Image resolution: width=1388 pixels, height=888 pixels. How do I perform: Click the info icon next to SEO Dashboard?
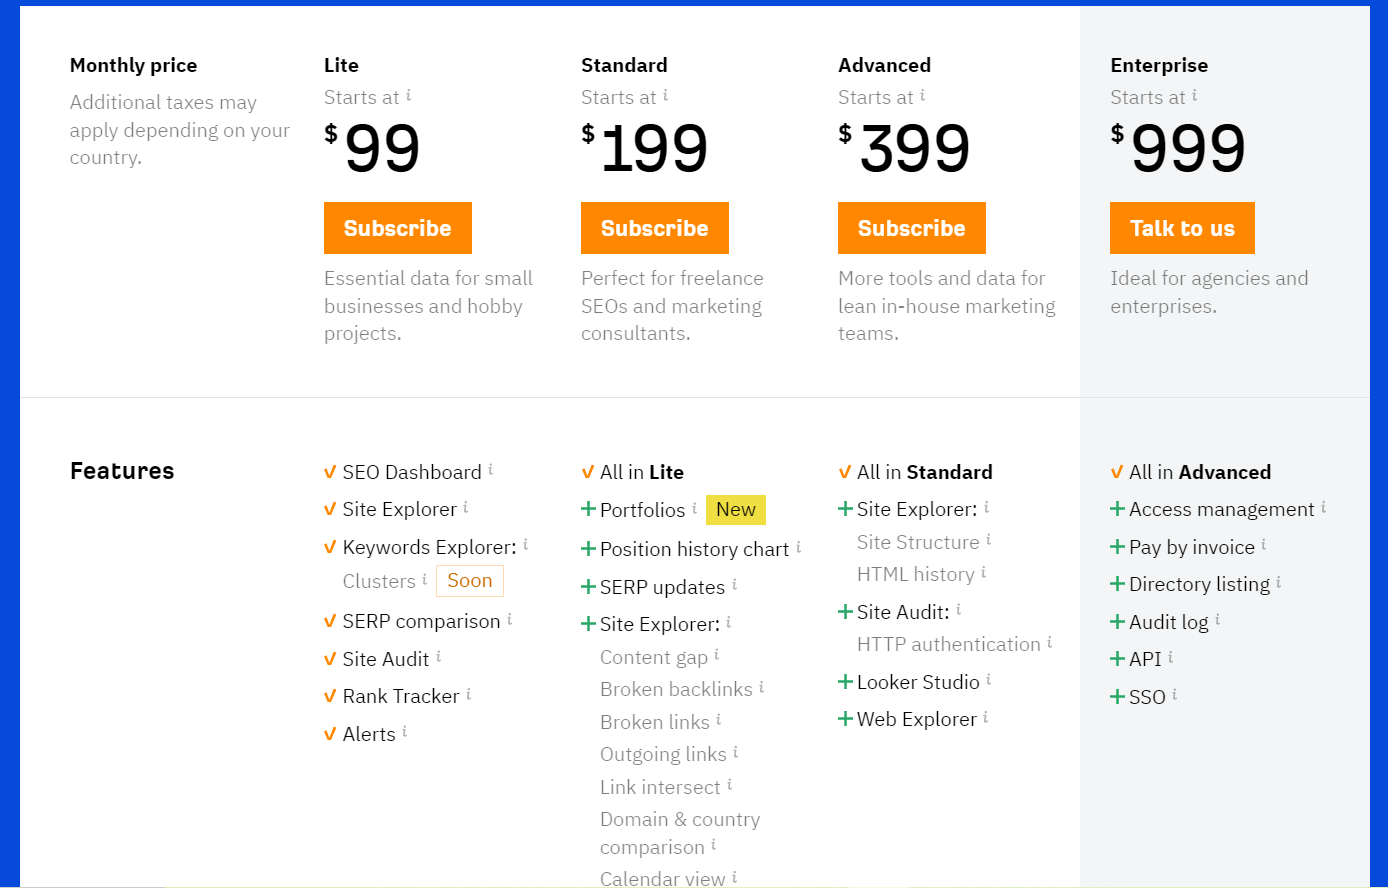491,469
